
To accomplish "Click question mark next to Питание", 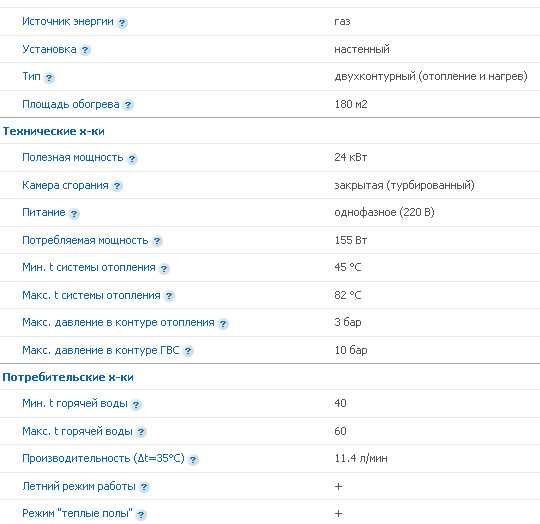I will tap(74, 213).
